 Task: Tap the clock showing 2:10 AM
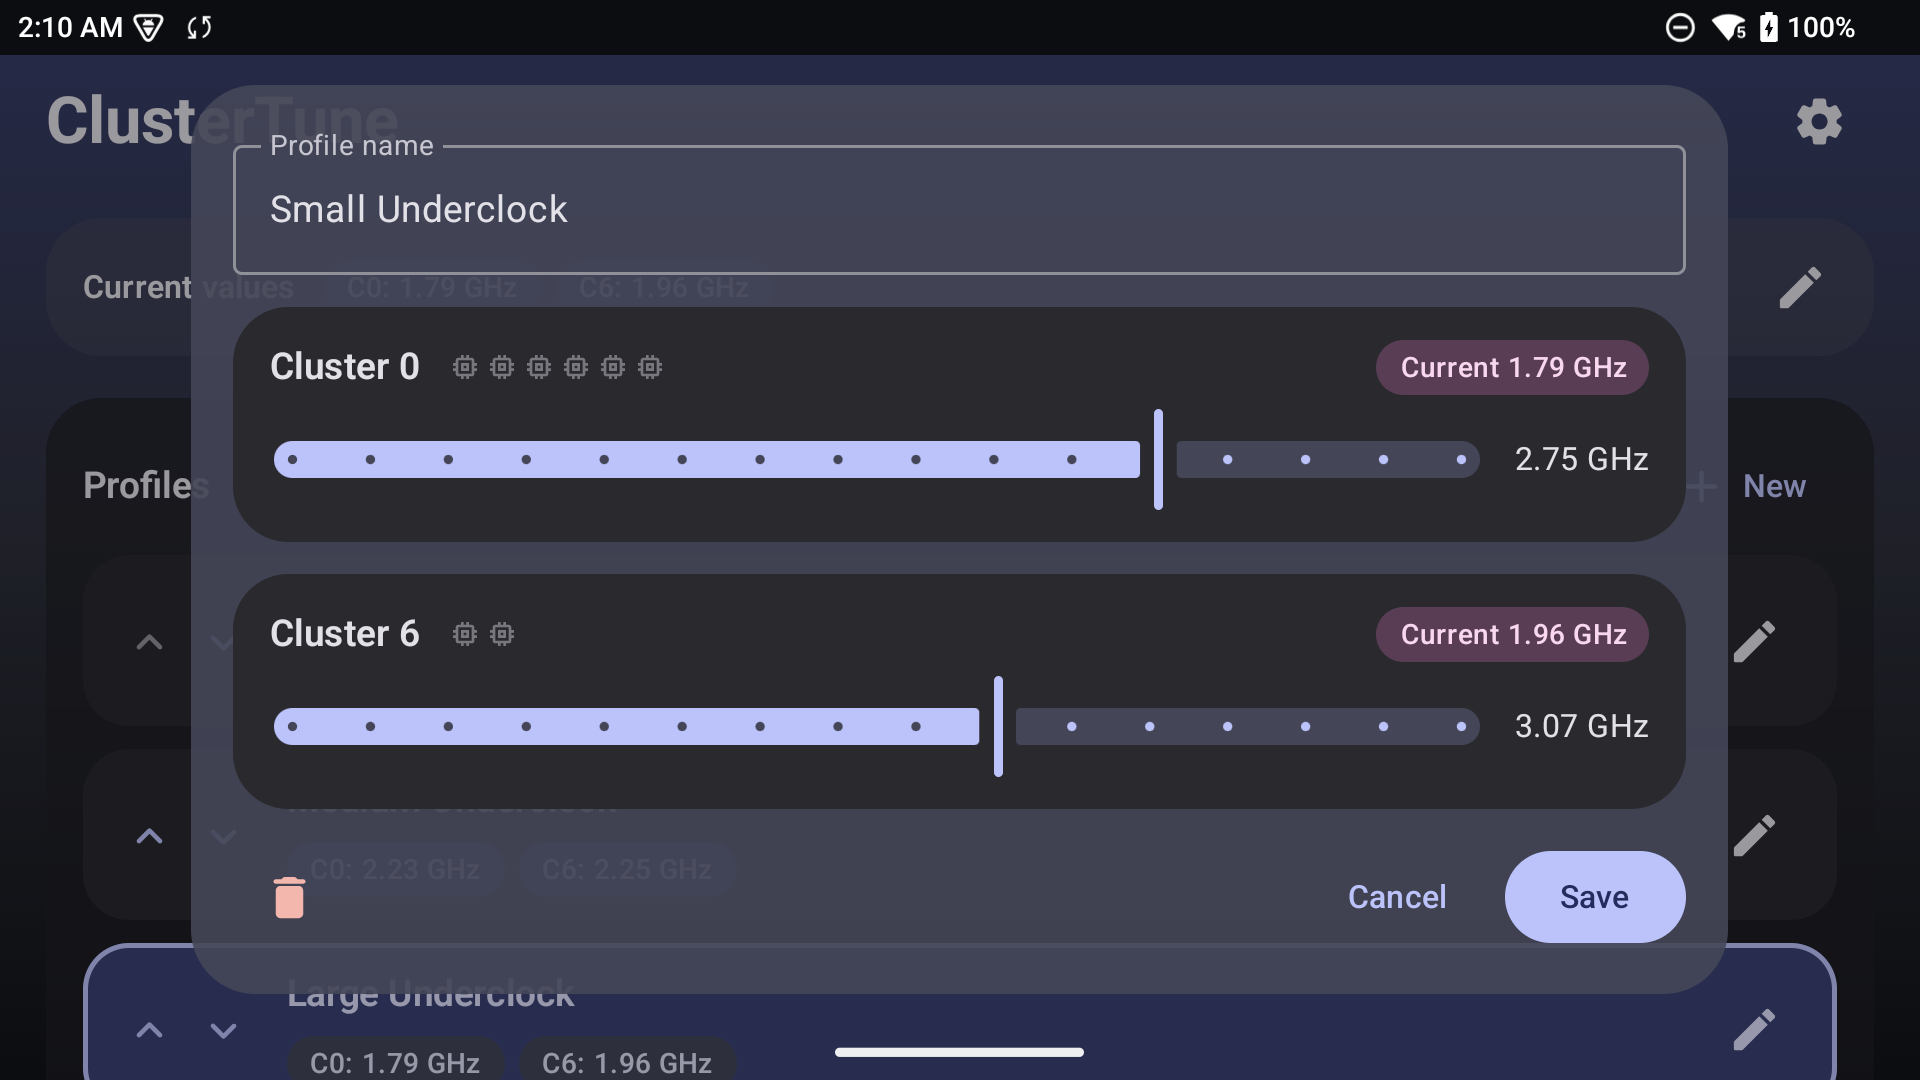70,27
